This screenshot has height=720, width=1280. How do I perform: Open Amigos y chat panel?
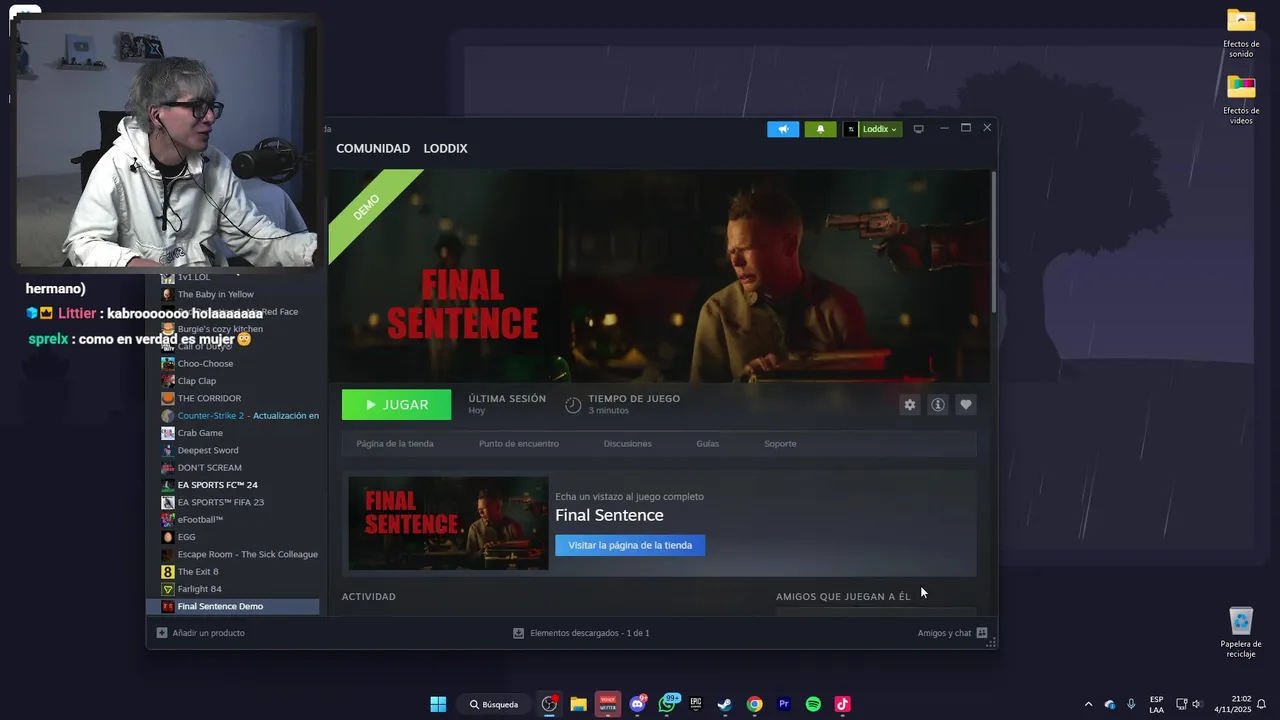[x=952, y=633]
